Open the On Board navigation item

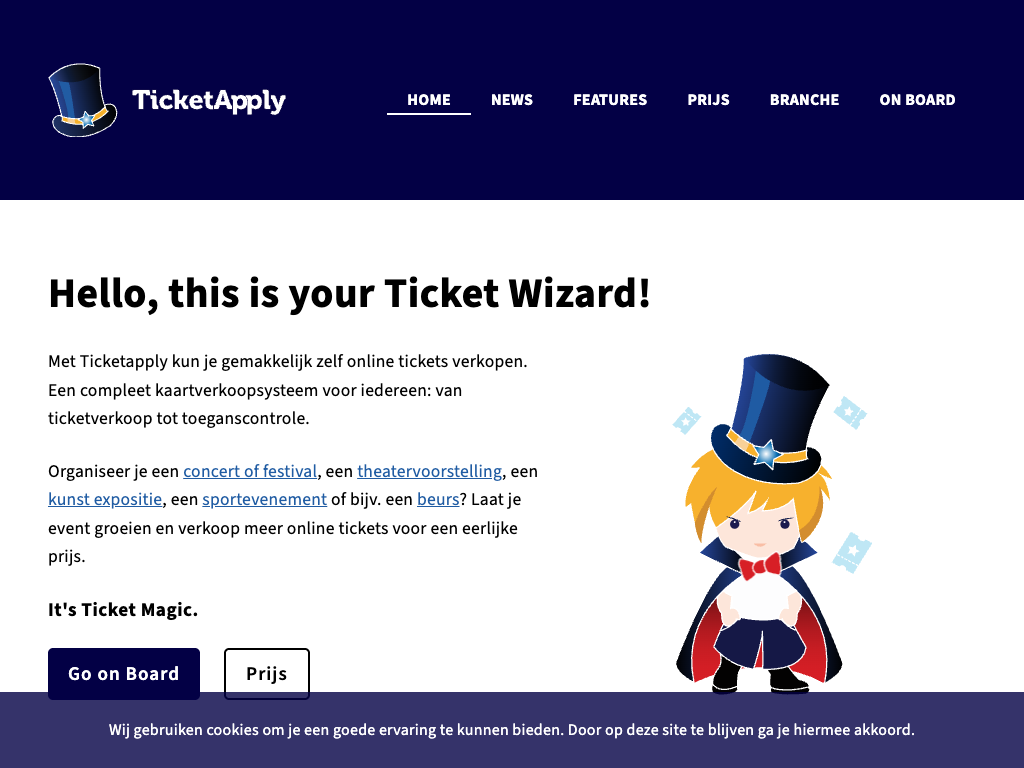pyautogui.click(x=917, y=100)
